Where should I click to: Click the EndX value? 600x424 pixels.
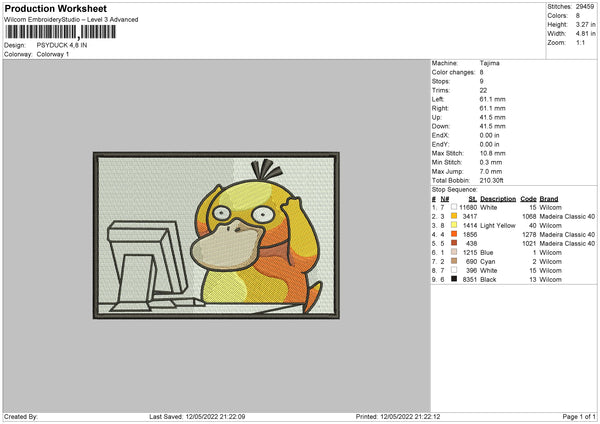click(x=489, y=135)
